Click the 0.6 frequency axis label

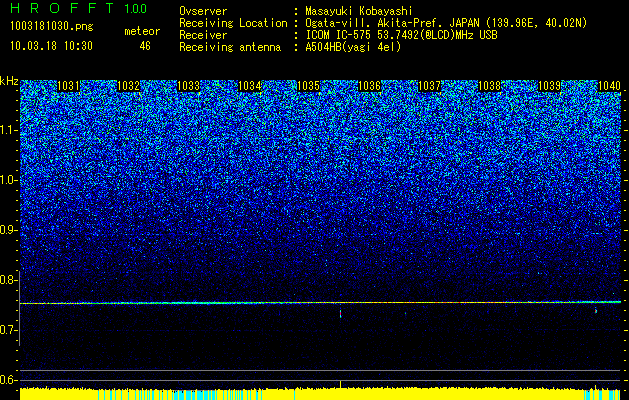[6, 380]
